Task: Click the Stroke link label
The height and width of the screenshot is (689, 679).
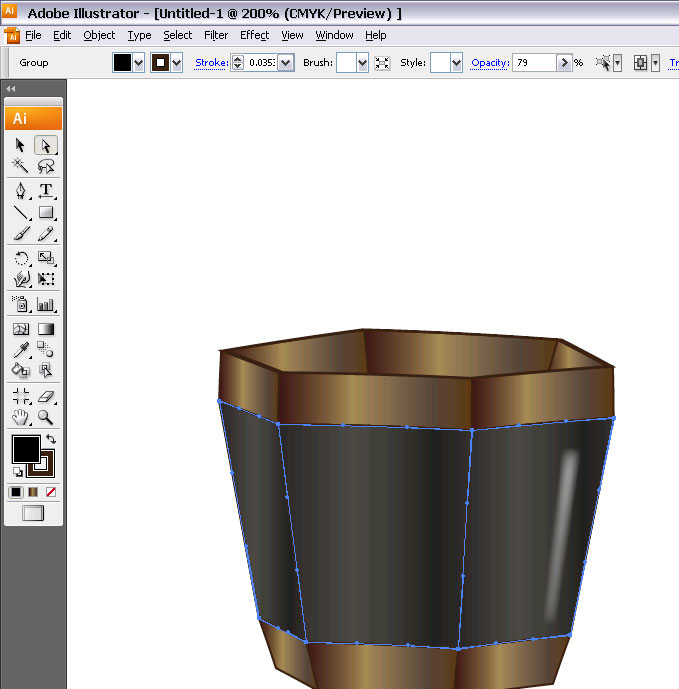Action: point(211,63)
